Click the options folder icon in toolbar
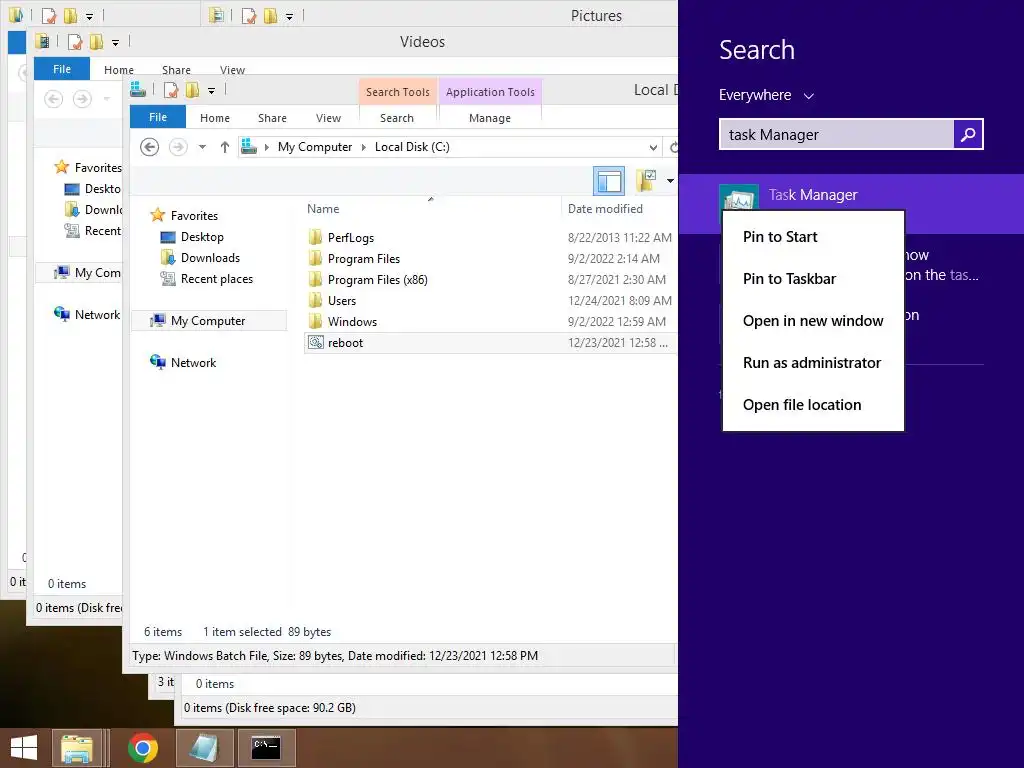 point(647,180)
